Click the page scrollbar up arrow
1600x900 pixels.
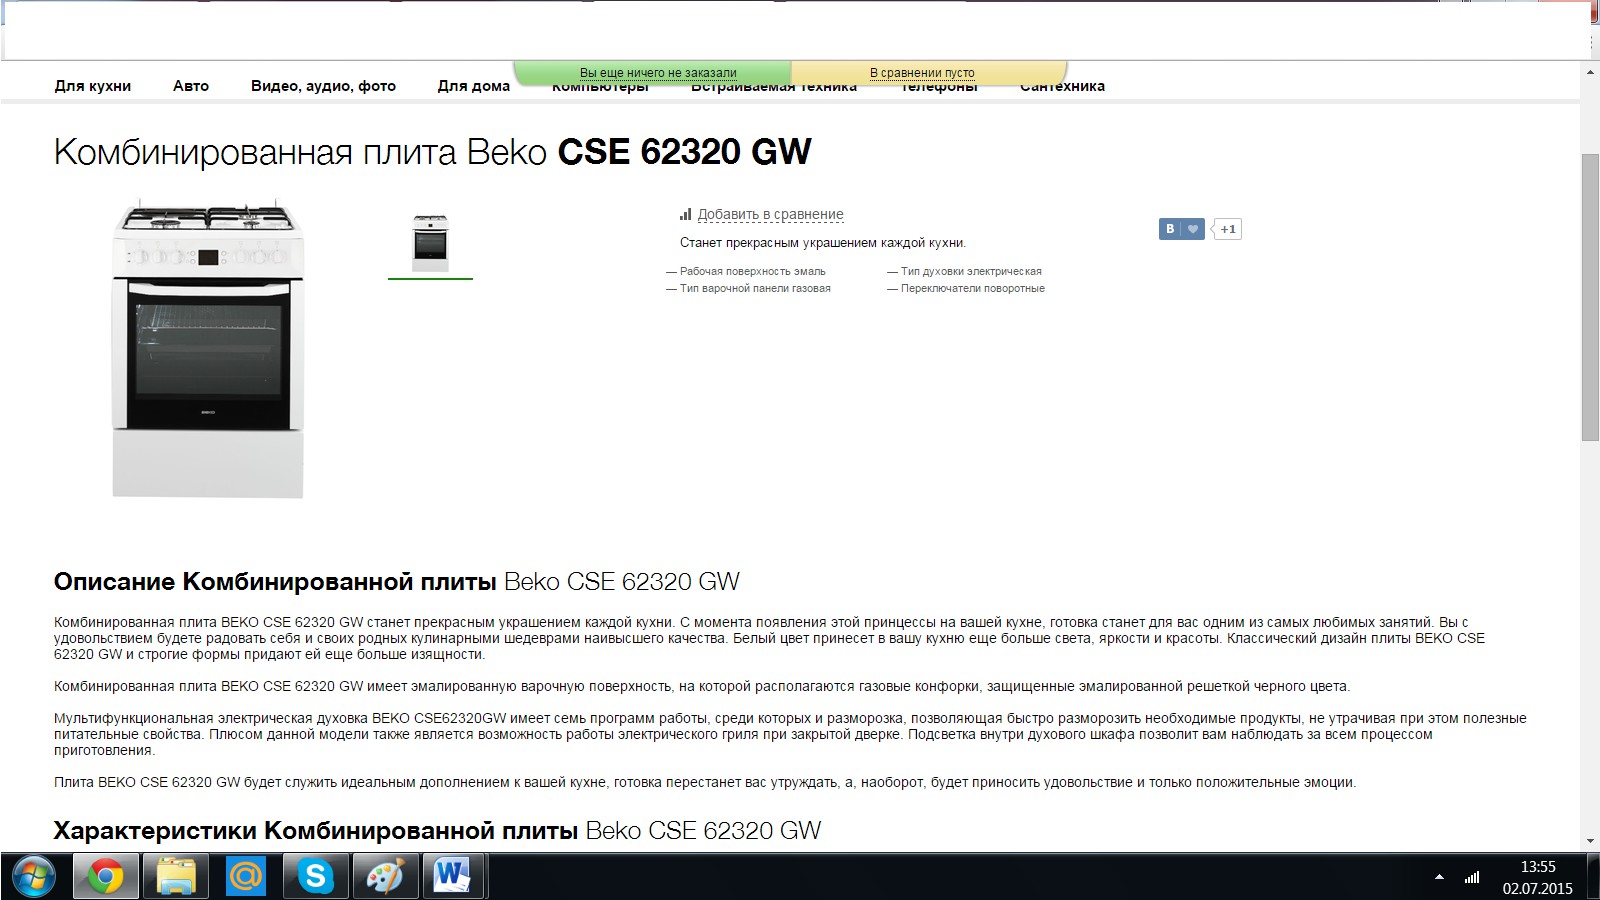[1590, 72]
